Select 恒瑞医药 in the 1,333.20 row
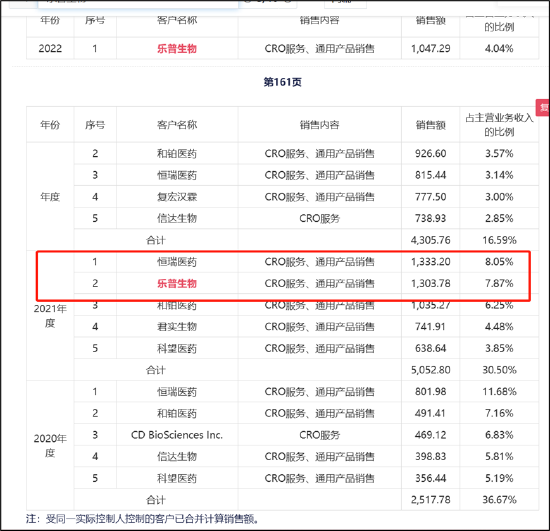This screenshot has width=550, height=531. pyautogui.click(x=177, y=262)
